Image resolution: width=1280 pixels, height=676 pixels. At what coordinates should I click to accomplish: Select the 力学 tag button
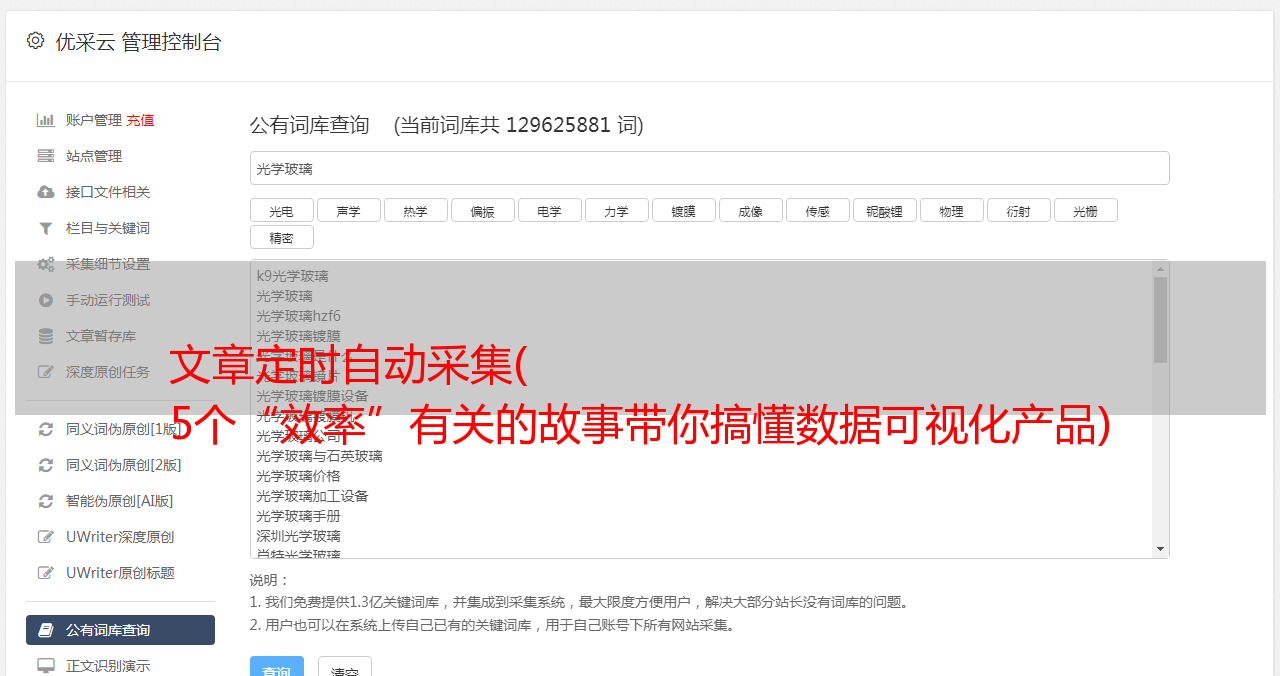[x=617, y=210]
